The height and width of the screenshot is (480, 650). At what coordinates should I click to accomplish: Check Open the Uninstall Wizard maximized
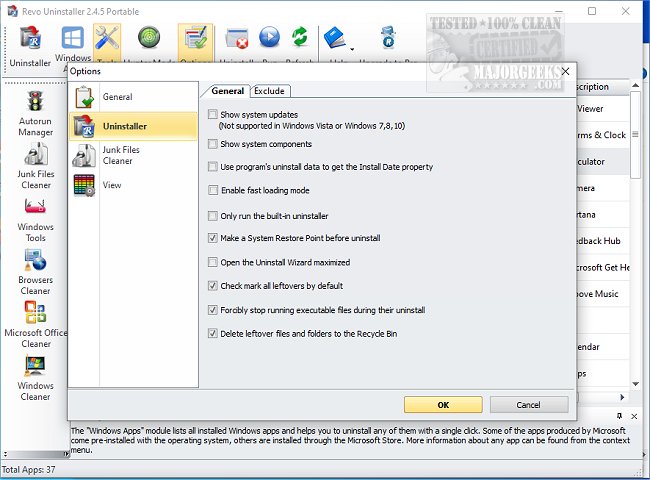213,262
